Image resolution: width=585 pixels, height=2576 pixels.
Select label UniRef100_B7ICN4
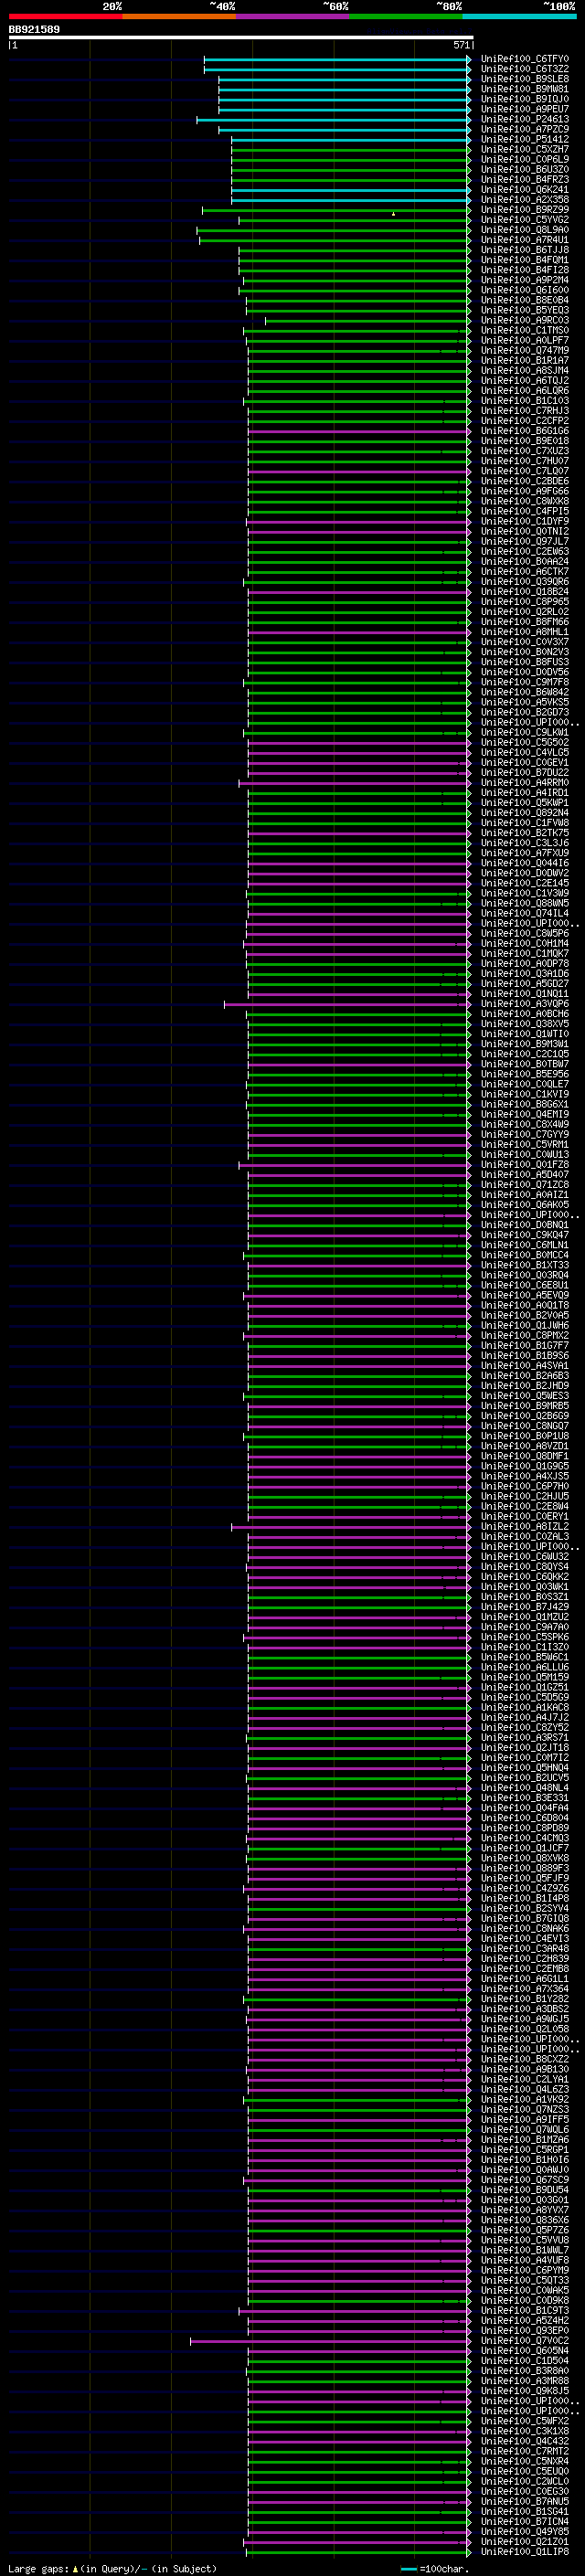click(x=525, y=2522)
